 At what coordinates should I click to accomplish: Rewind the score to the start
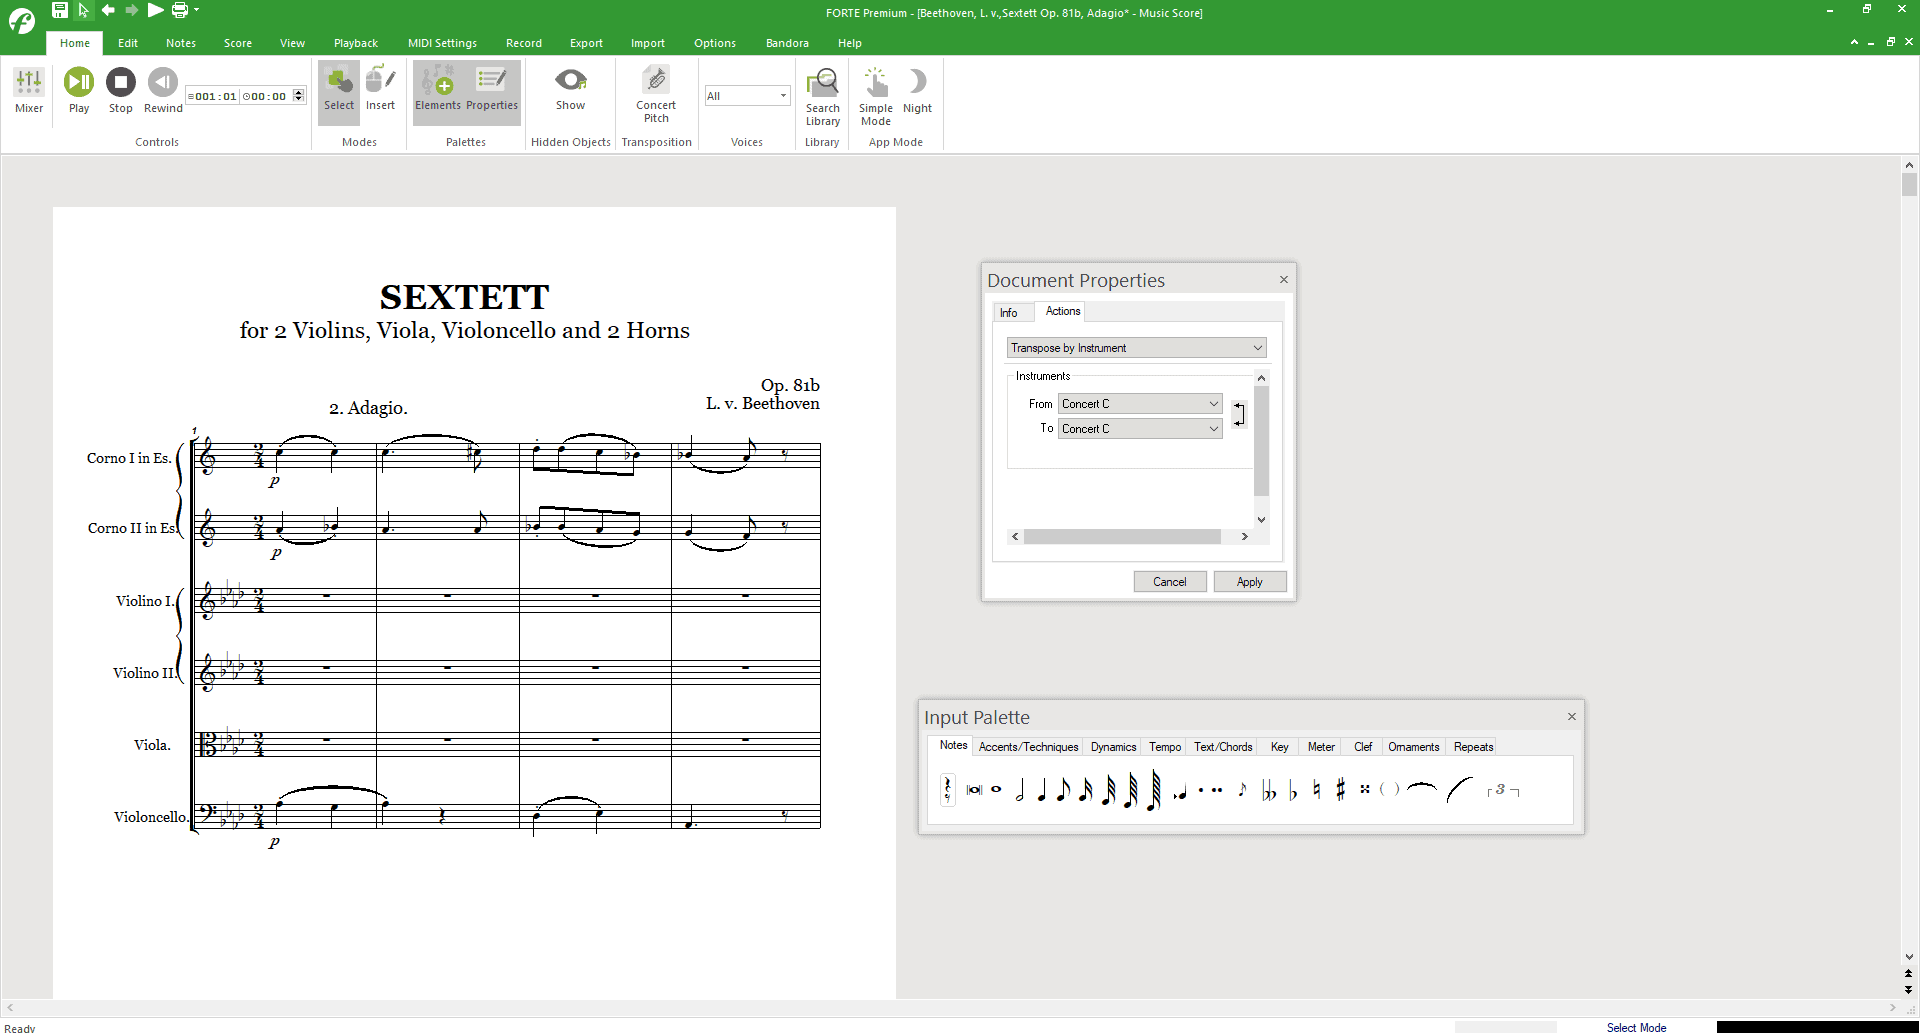click(163, 91)
